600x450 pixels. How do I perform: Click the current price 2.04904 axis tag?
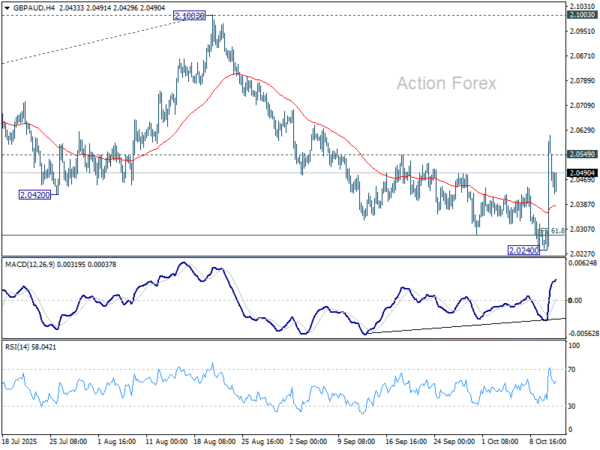coord(582,173)
